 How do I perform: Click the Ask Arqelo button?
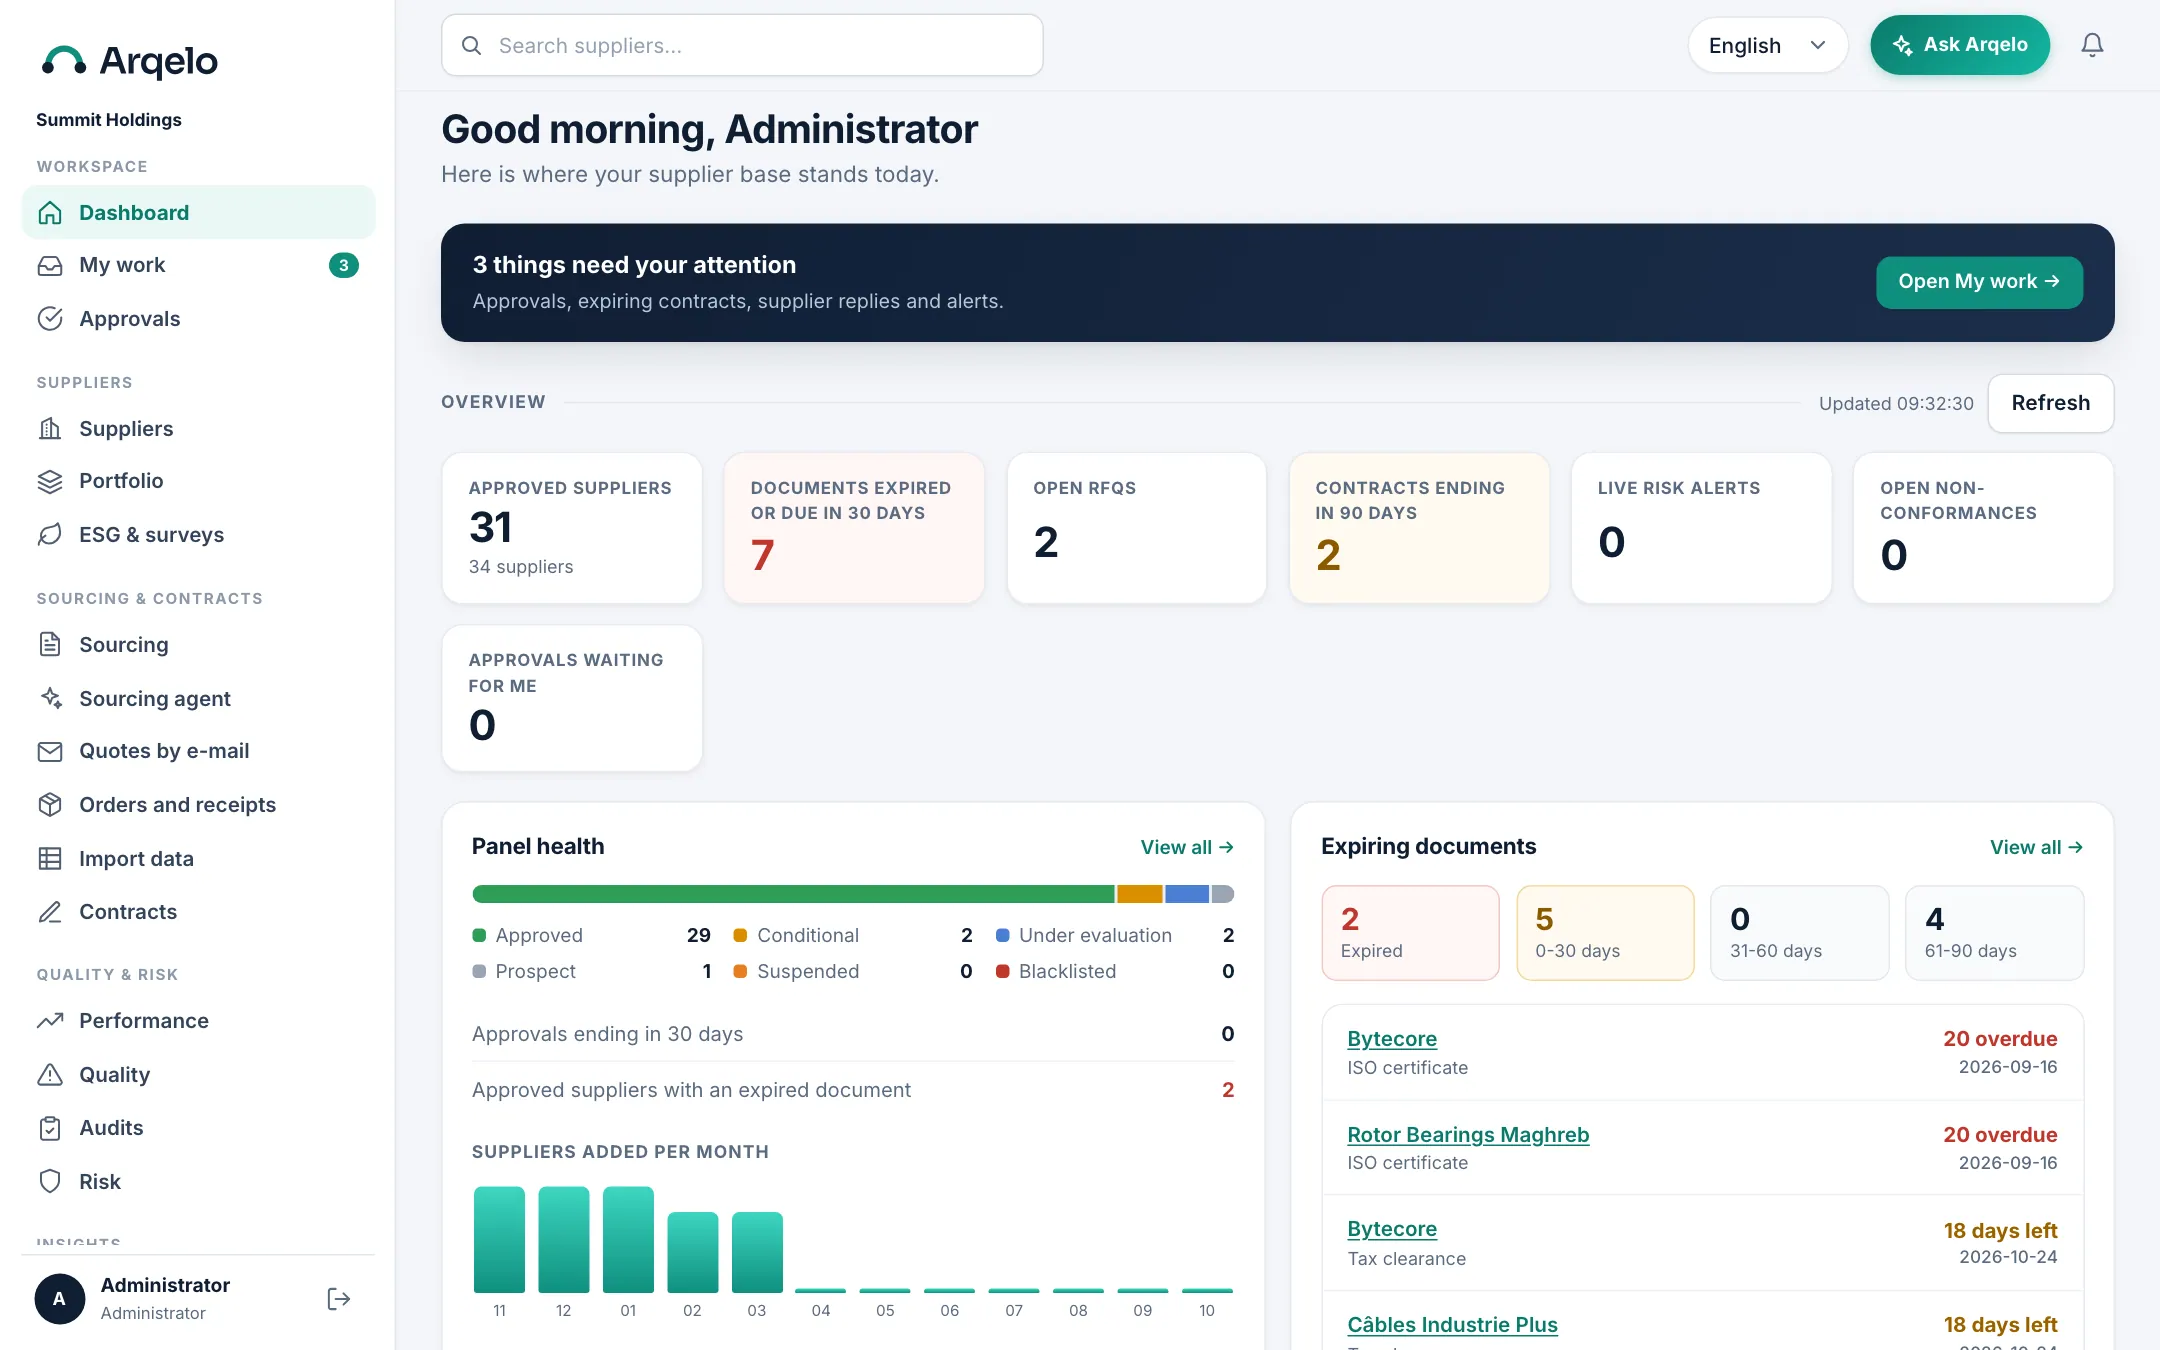(1960, 45)
